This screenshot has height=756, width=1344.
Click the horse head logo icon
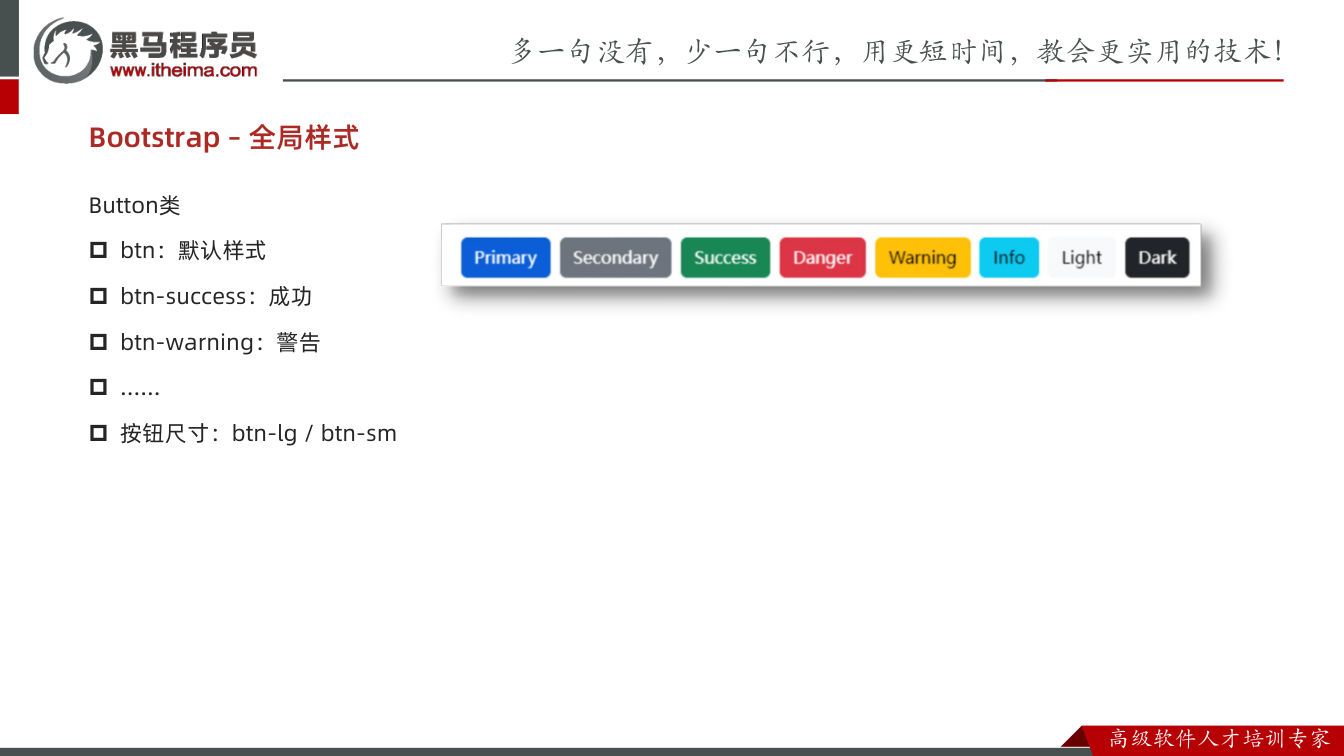pos(68,50)
